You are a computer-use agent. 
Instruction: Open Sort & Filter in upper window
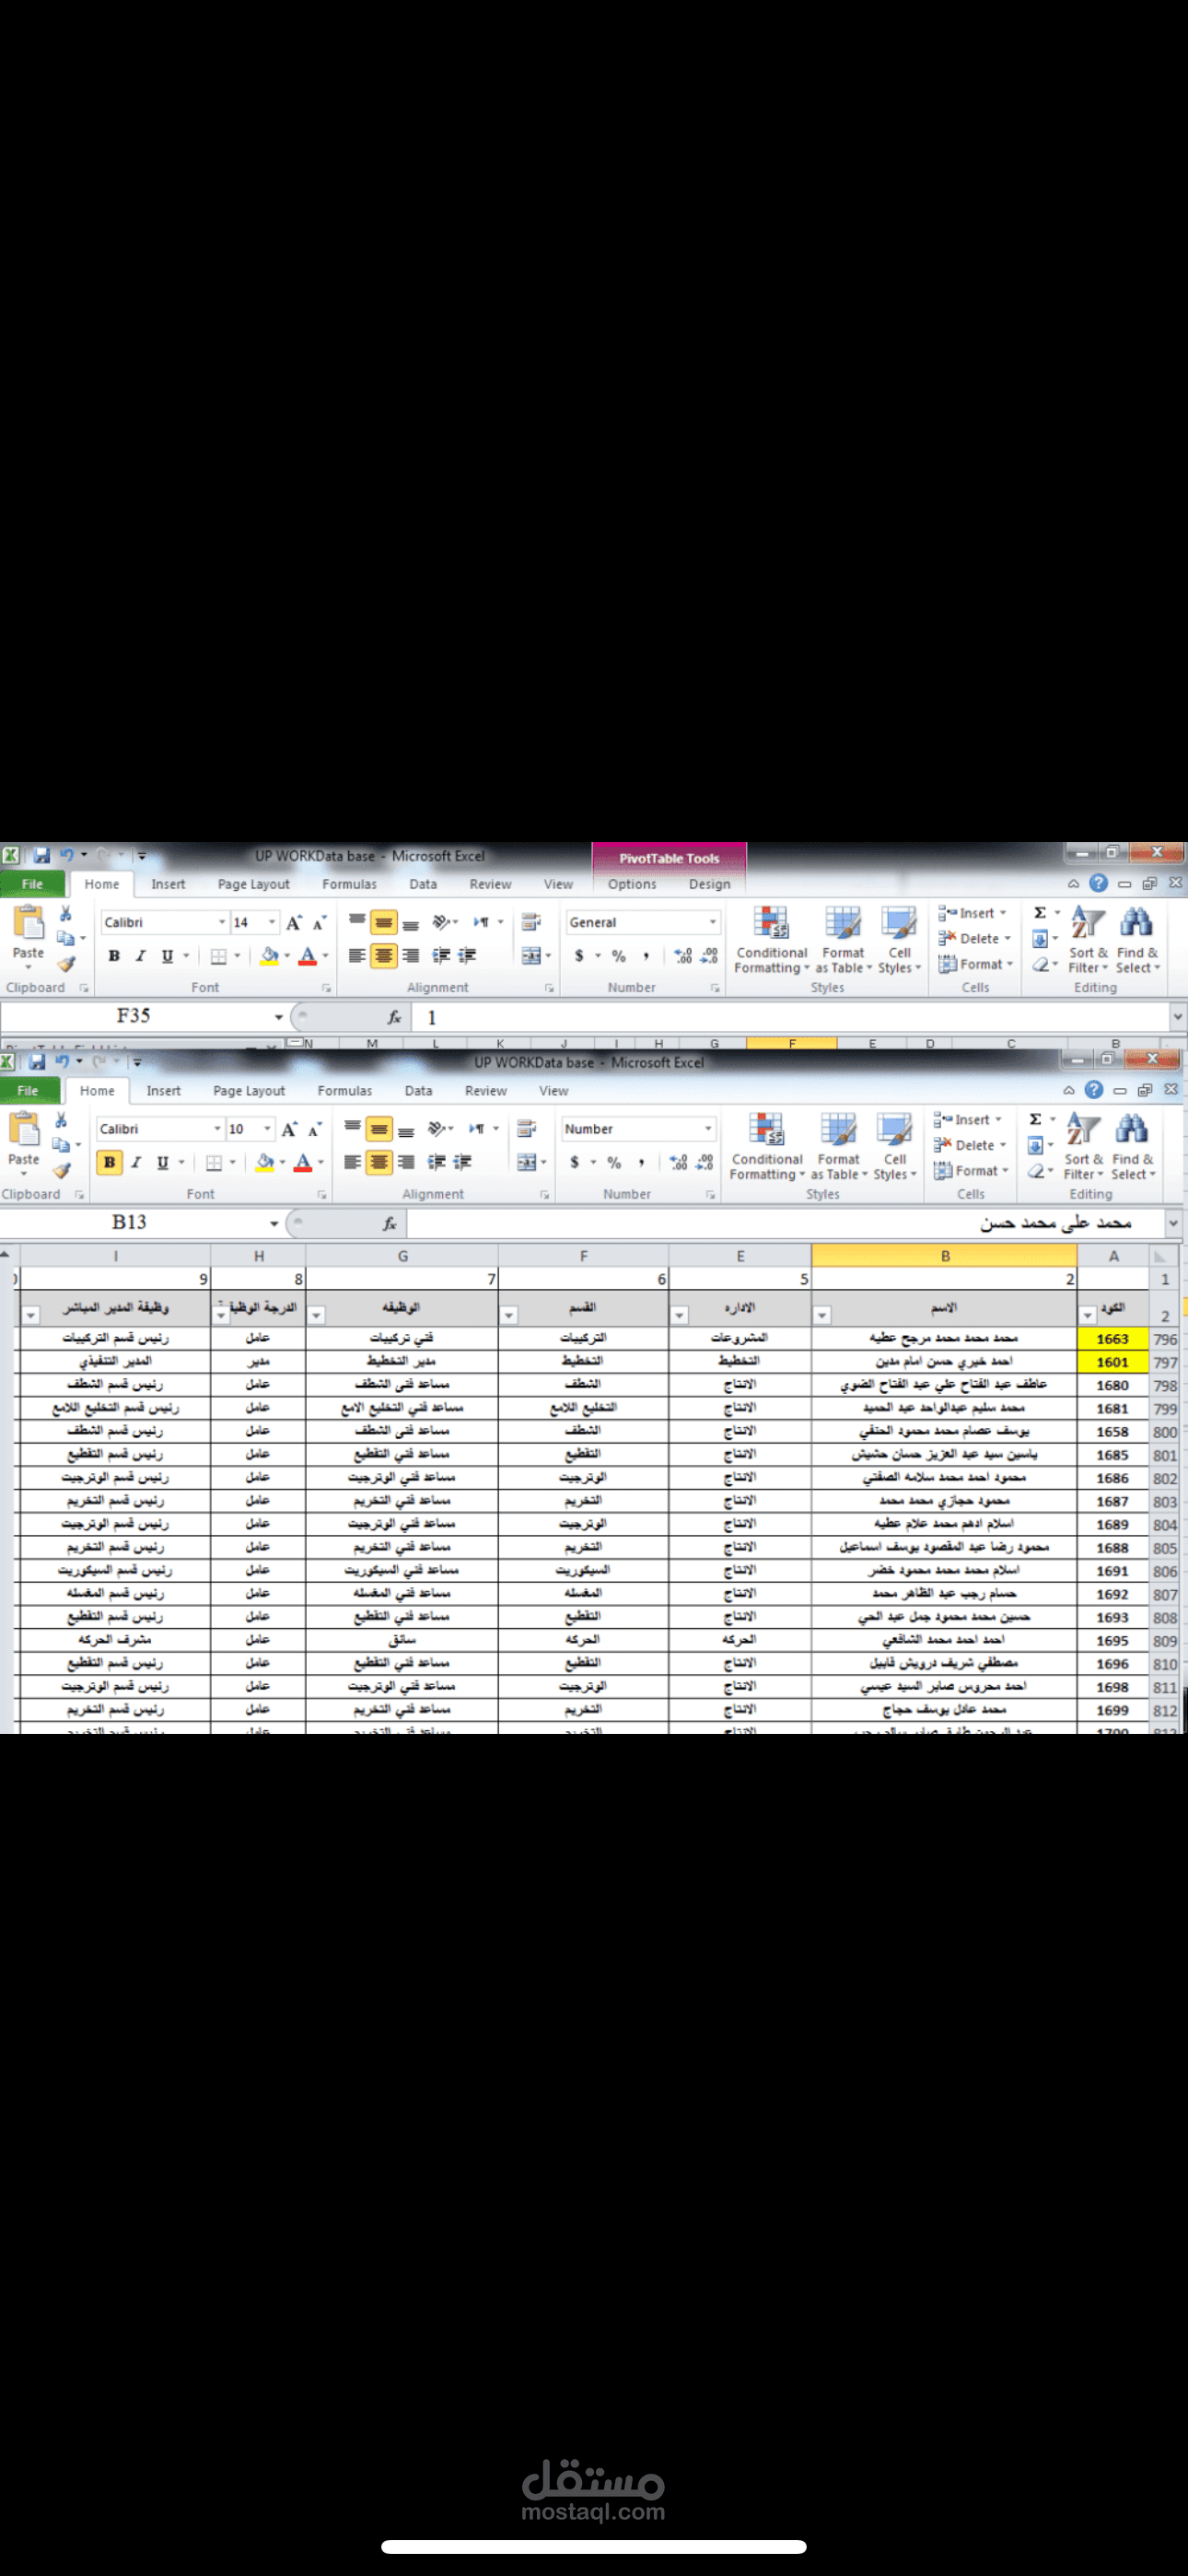point(1088,940)
